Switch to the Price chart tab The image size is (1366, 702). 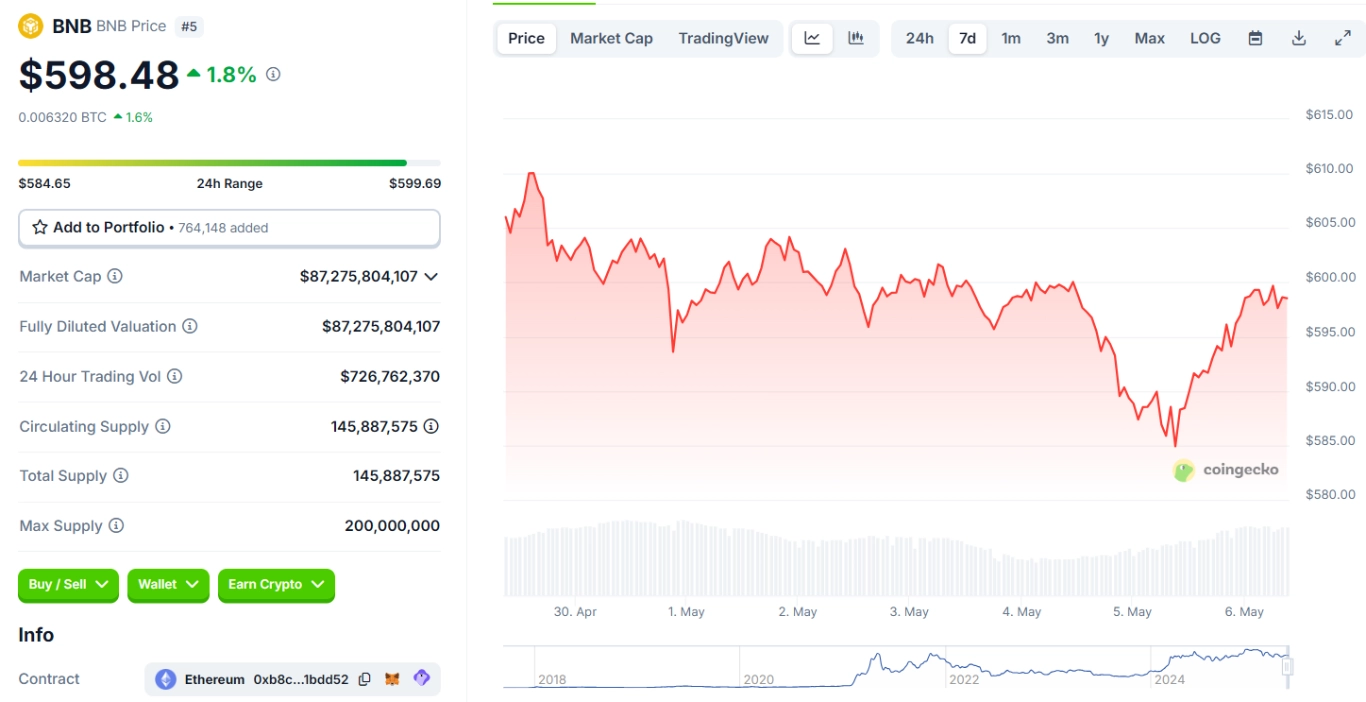point(526,38)
